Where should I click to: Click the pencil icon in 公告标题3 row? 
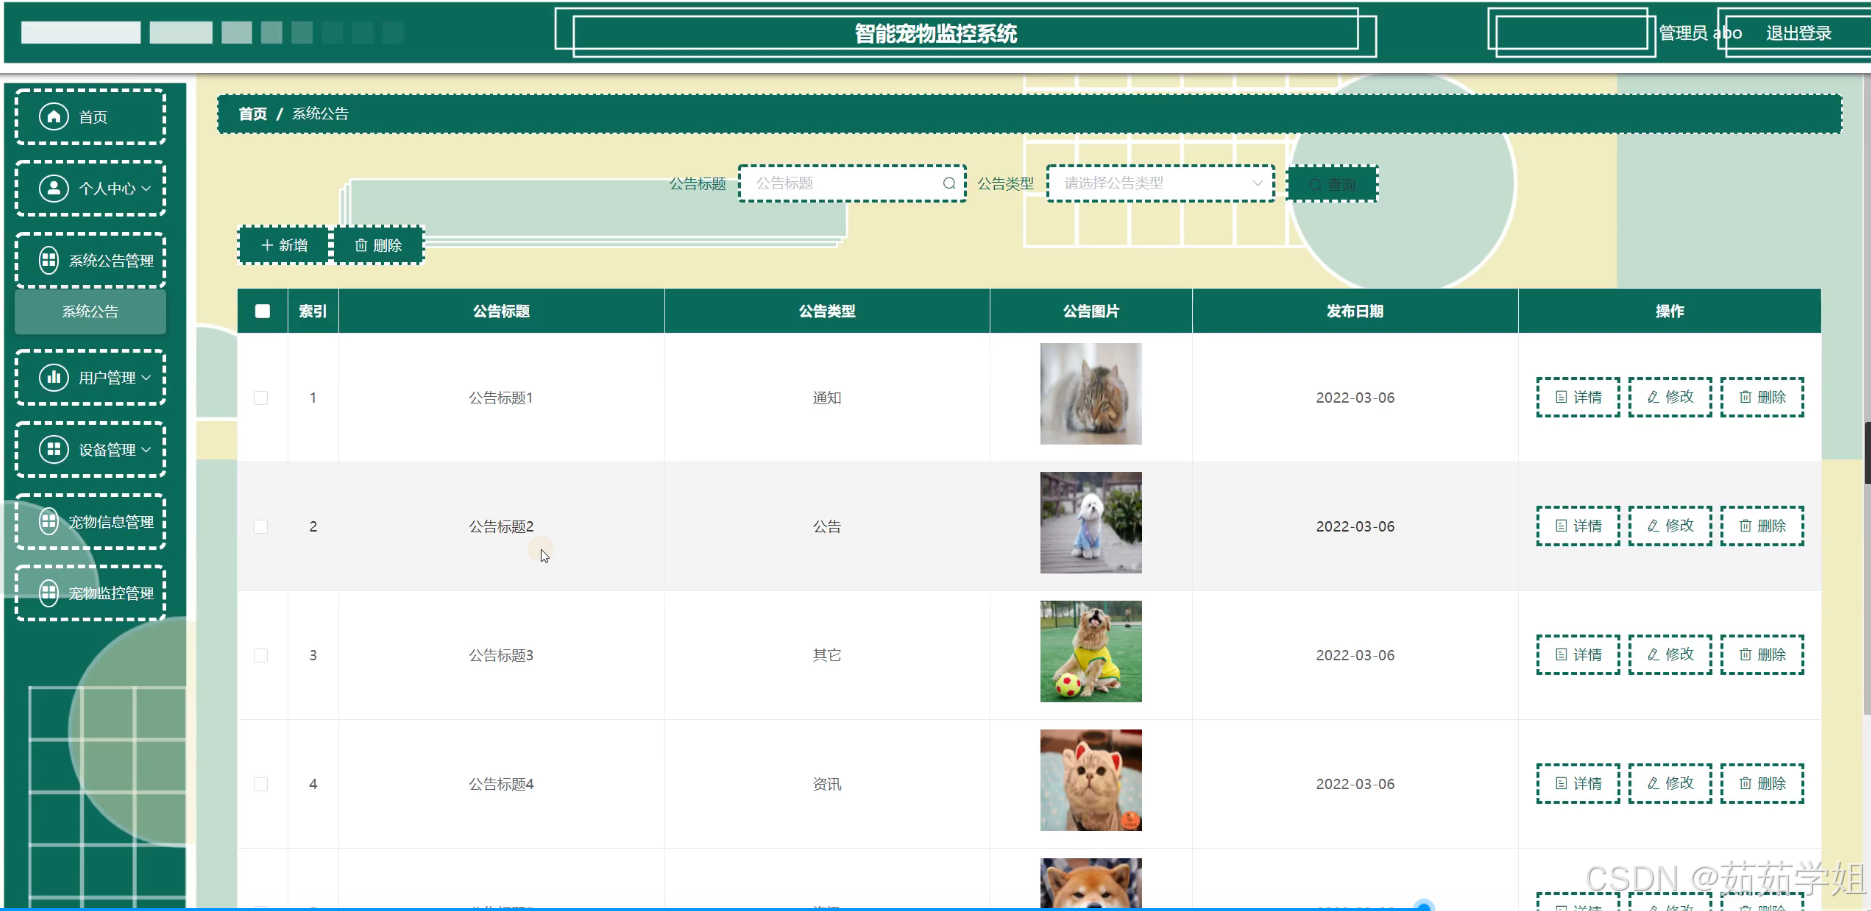coord(1653,655)
